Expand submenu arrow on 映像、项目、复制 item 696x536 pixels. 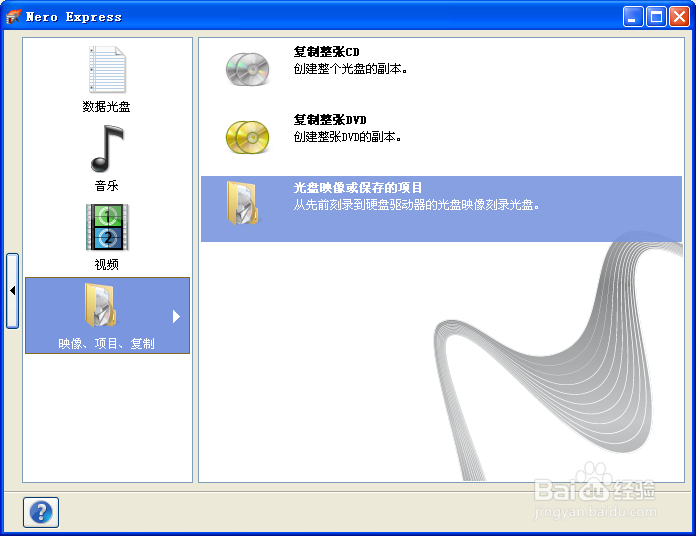(176, 316)
